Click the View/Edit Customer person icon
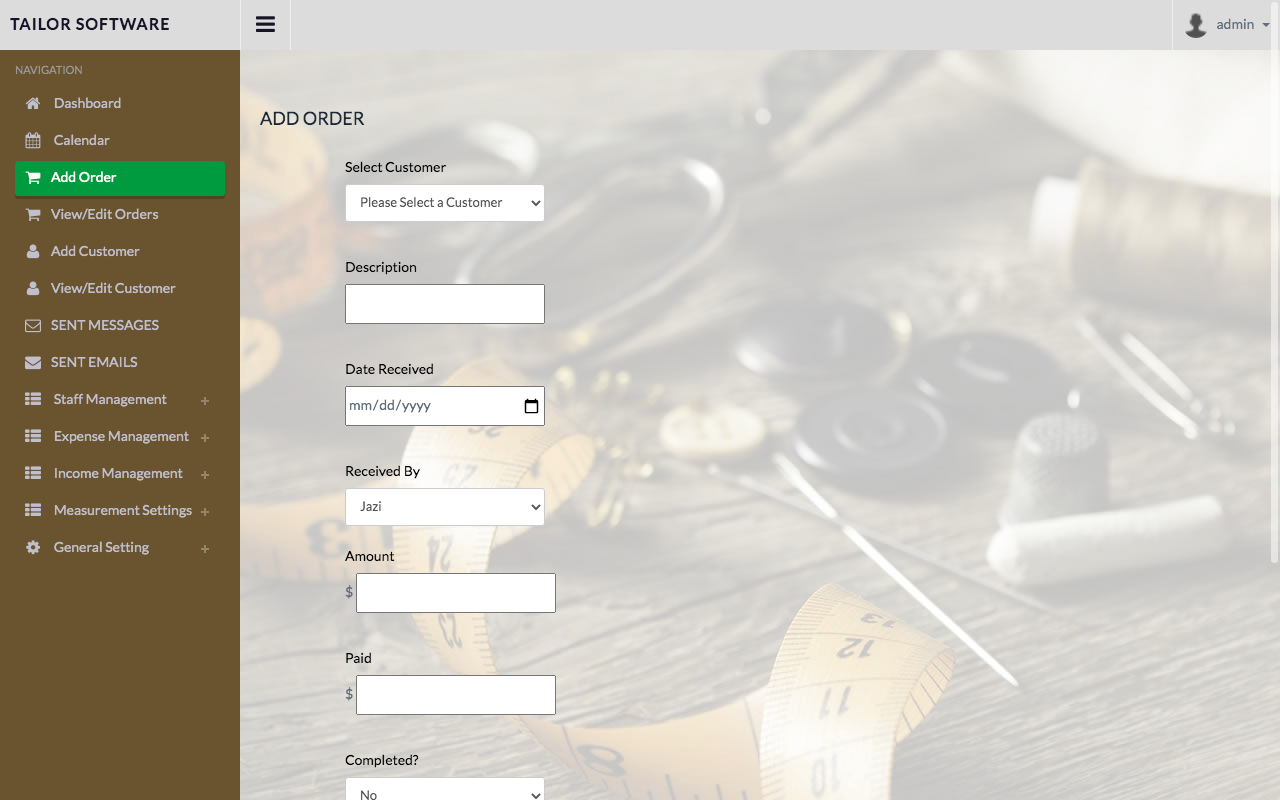 (33, 288)
